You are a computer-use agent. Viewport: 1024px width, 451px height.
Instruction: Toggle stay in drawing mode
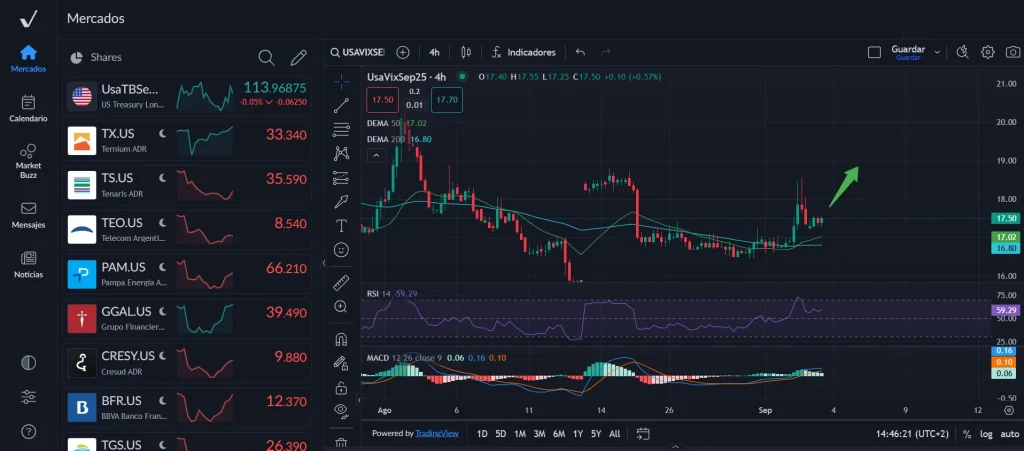click(341, 363)
